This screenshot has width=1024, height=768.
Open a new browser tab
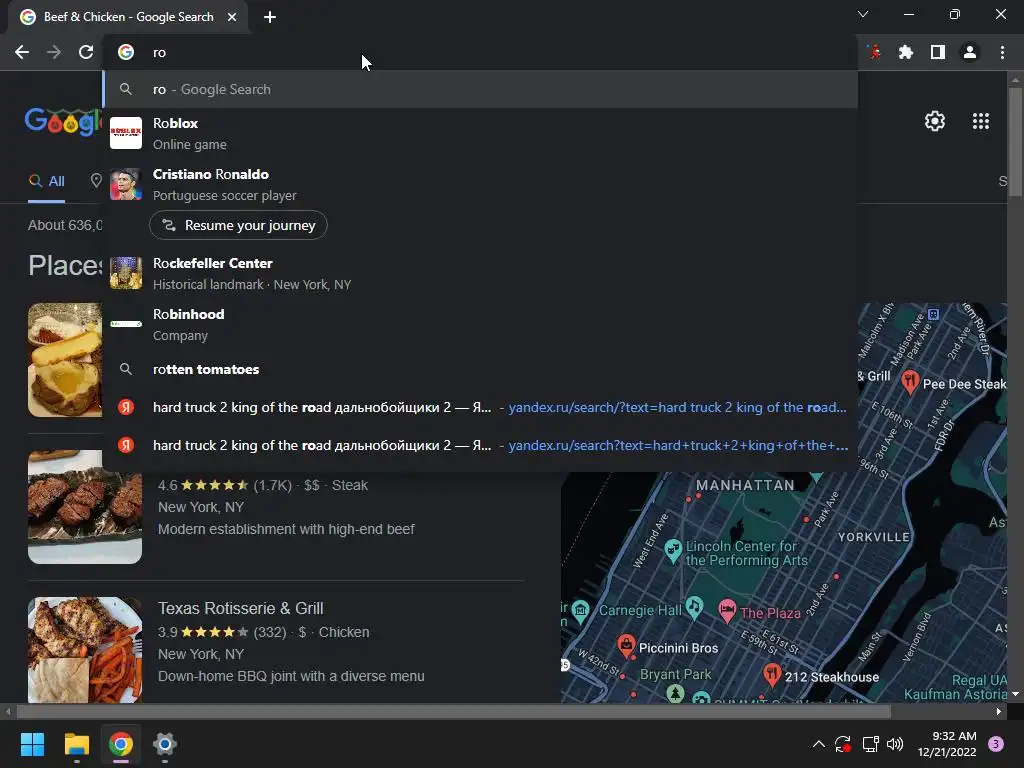pyautogui.click(x=270, y=17)
